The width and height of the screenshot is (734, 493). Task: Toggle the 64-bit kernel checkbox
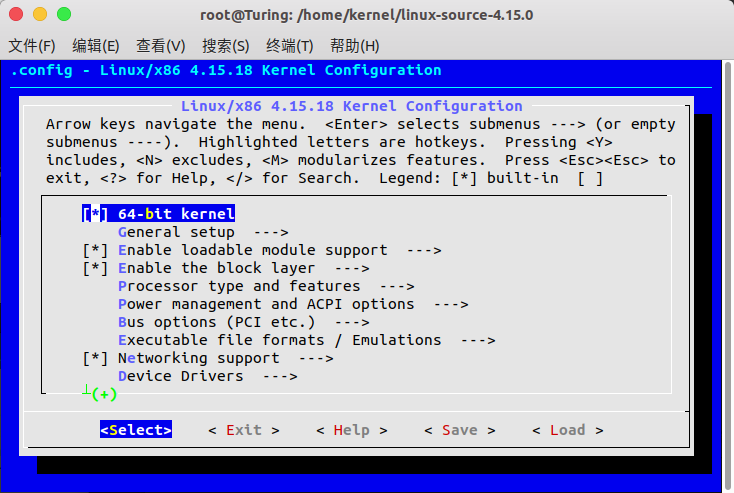(95, 214)
